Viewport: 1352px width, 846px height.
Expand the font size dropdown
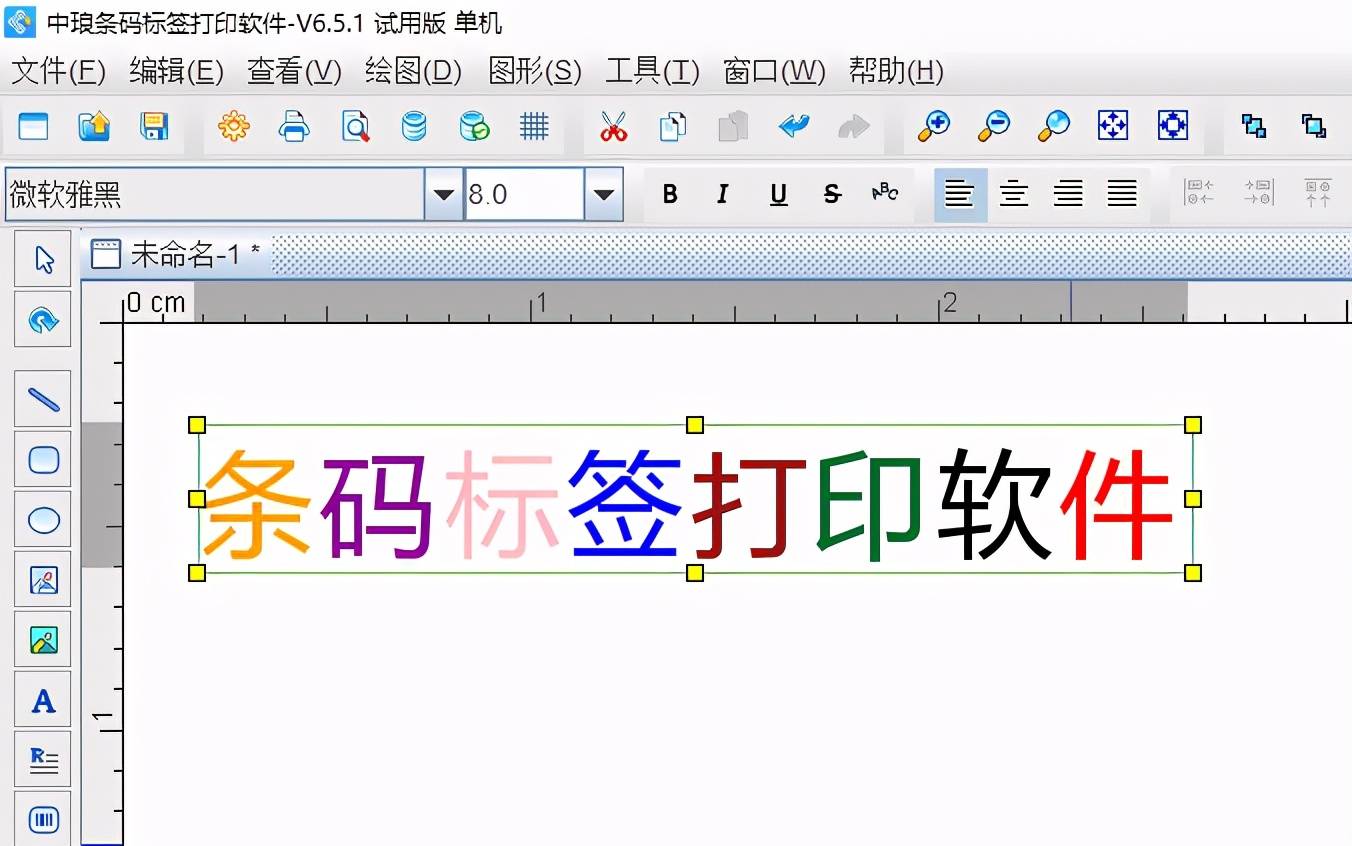click(x=604, y=194)
